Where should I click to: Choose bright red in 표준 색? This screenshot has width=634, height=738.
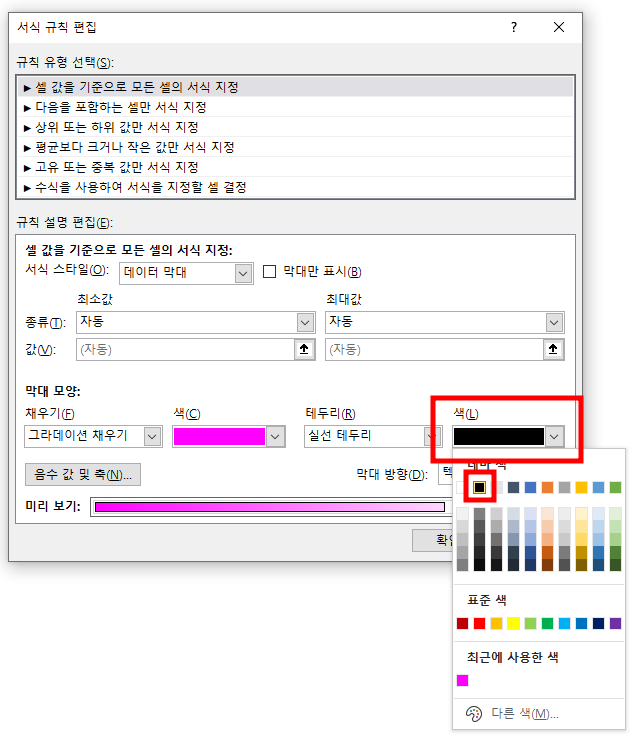(x=480, y=624)
